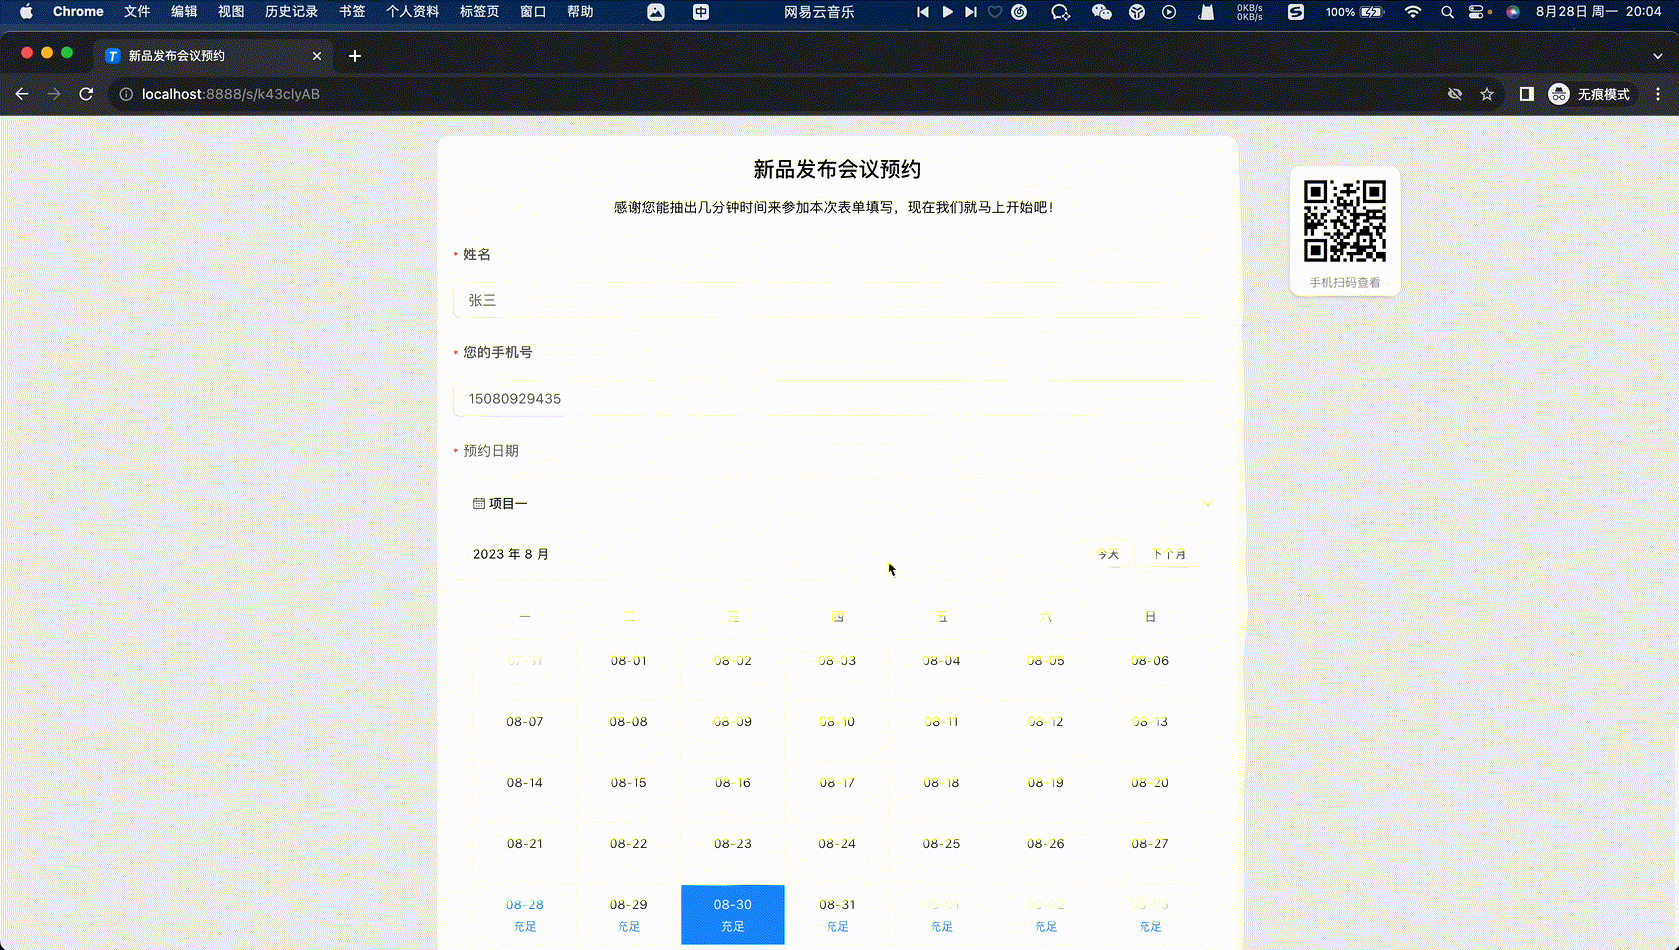Open the 视图 menu
The image size is (1679, 950).
[x=231, y=12]
